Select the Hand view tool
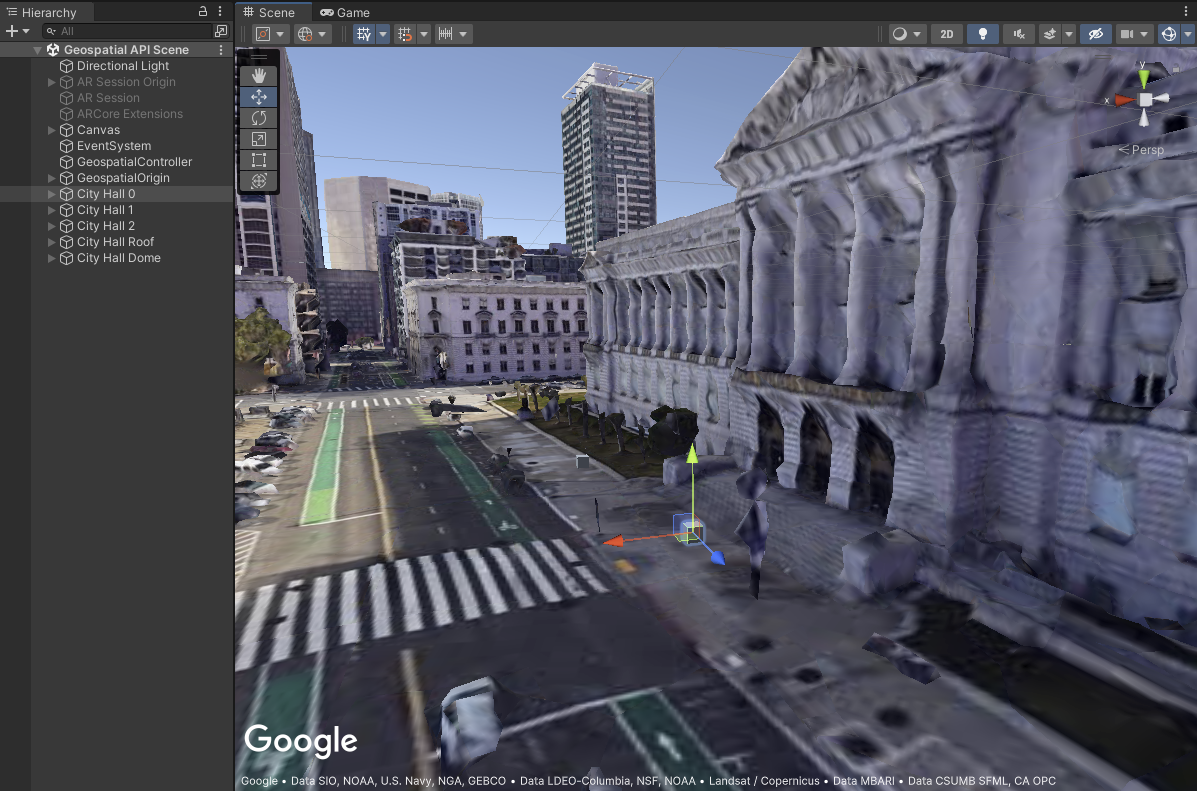 pyautogui.click(x=259, y=75)
